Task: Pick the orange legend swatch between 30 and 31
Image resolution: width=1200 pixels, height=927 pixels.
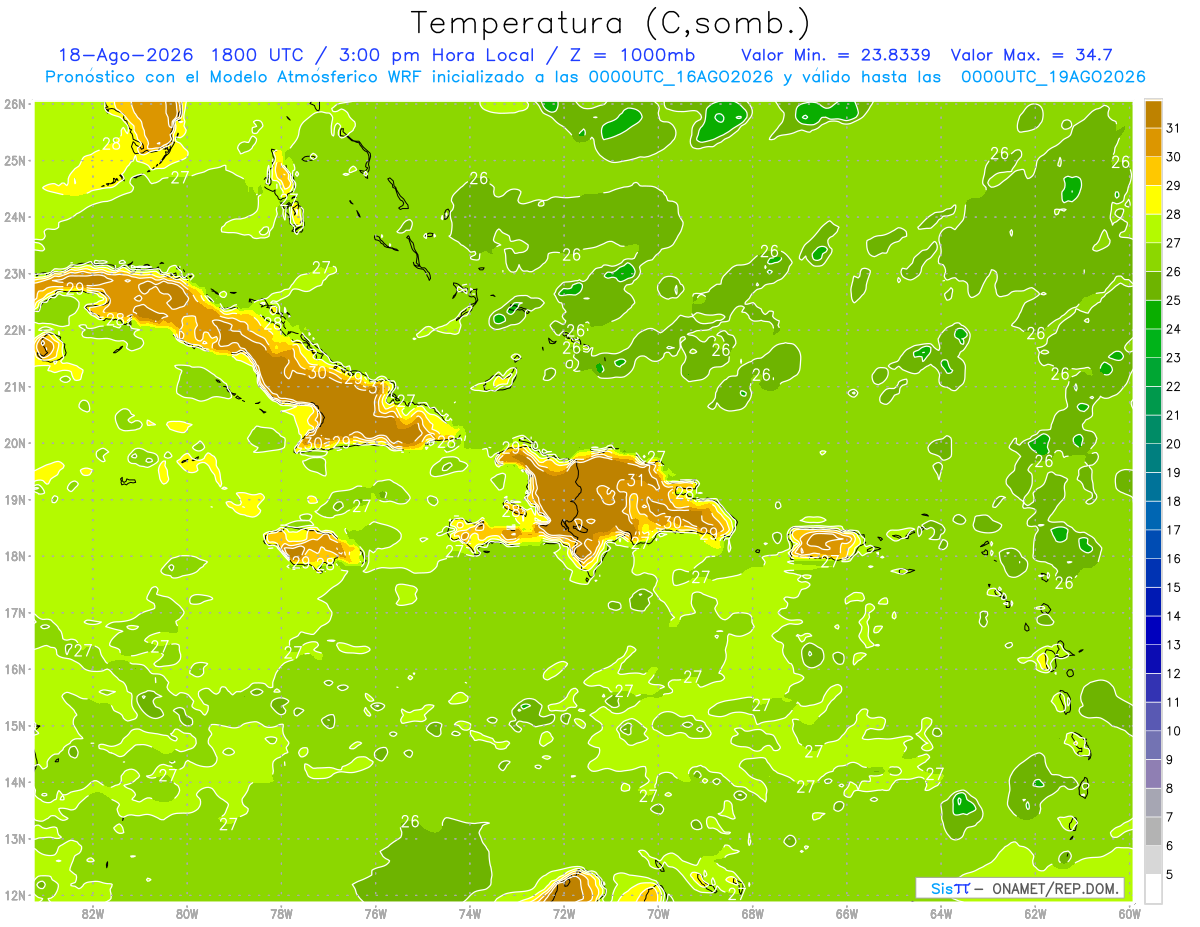Action: [1153, 142]
